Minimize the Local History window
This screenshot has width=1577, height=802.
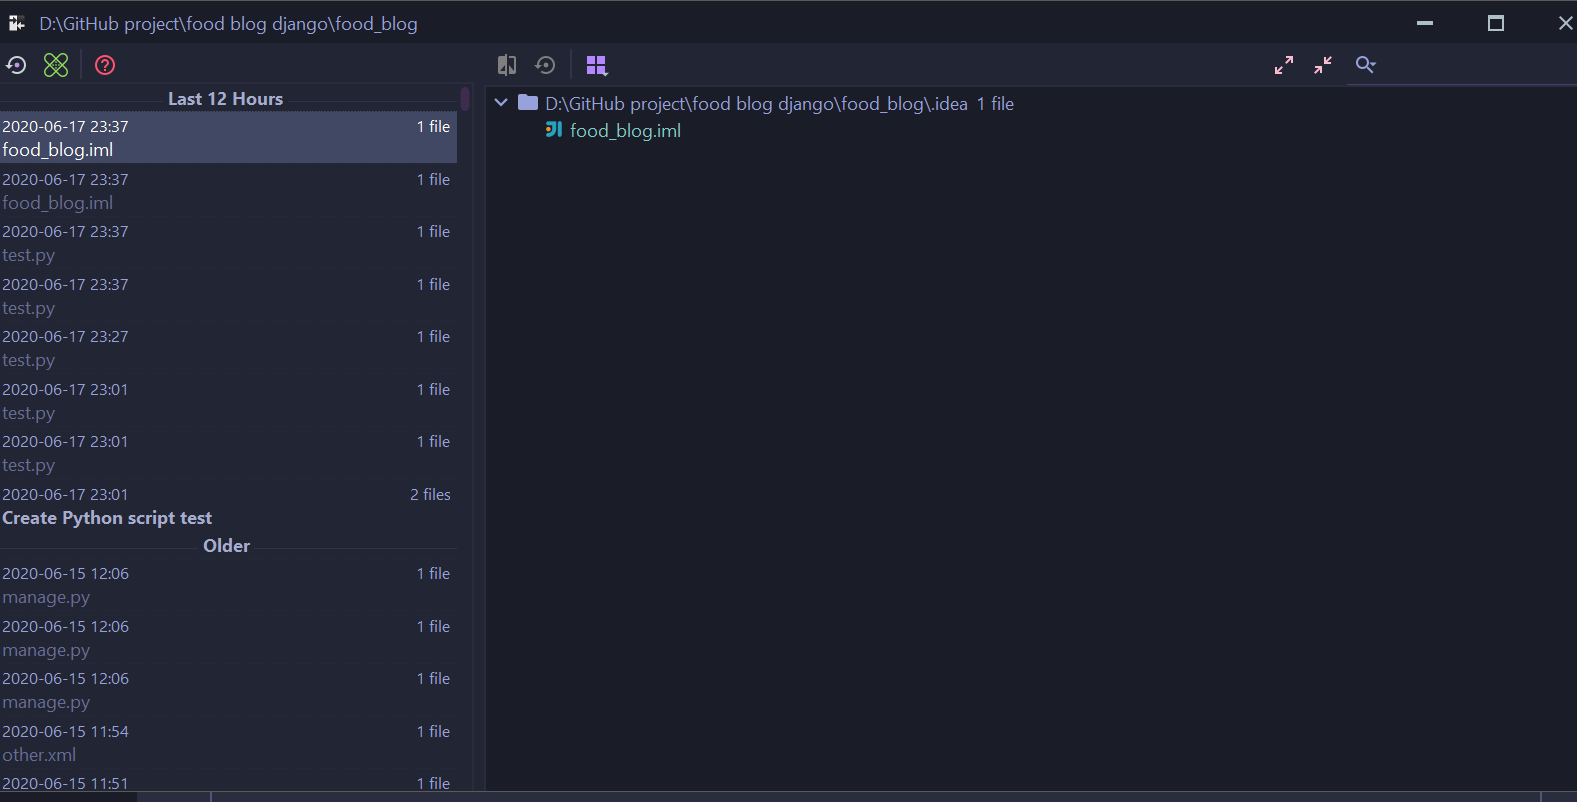coord(1425,23)
